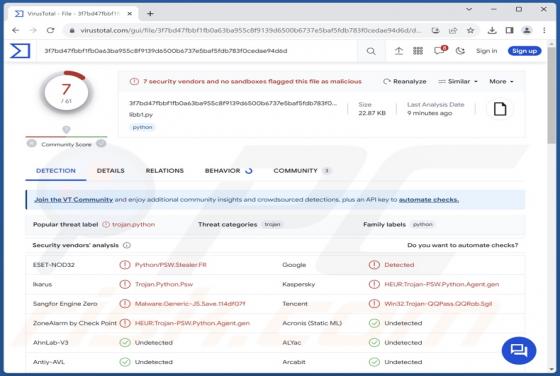Open the chat bubble button
The height and width of the screenshot is (376, 560).
519,350
